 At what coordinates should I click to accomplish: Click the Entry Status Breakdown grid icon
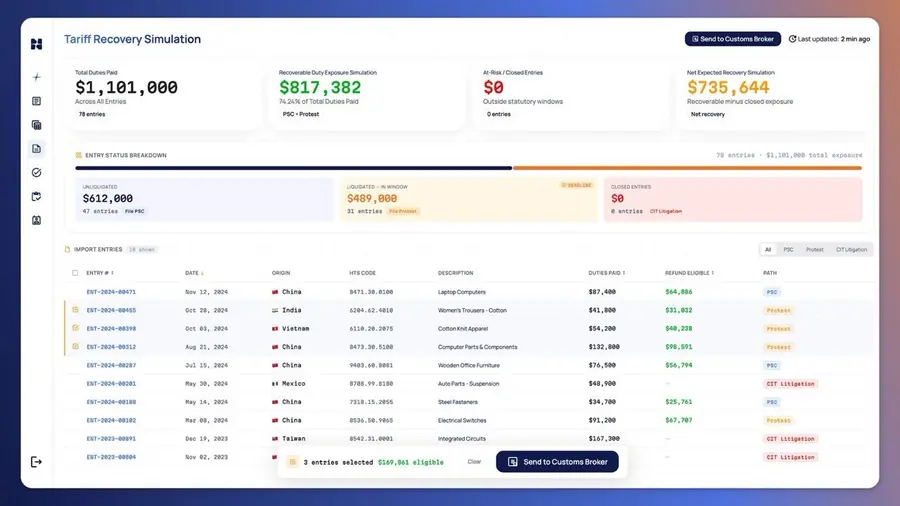click(x=79, y=155)
